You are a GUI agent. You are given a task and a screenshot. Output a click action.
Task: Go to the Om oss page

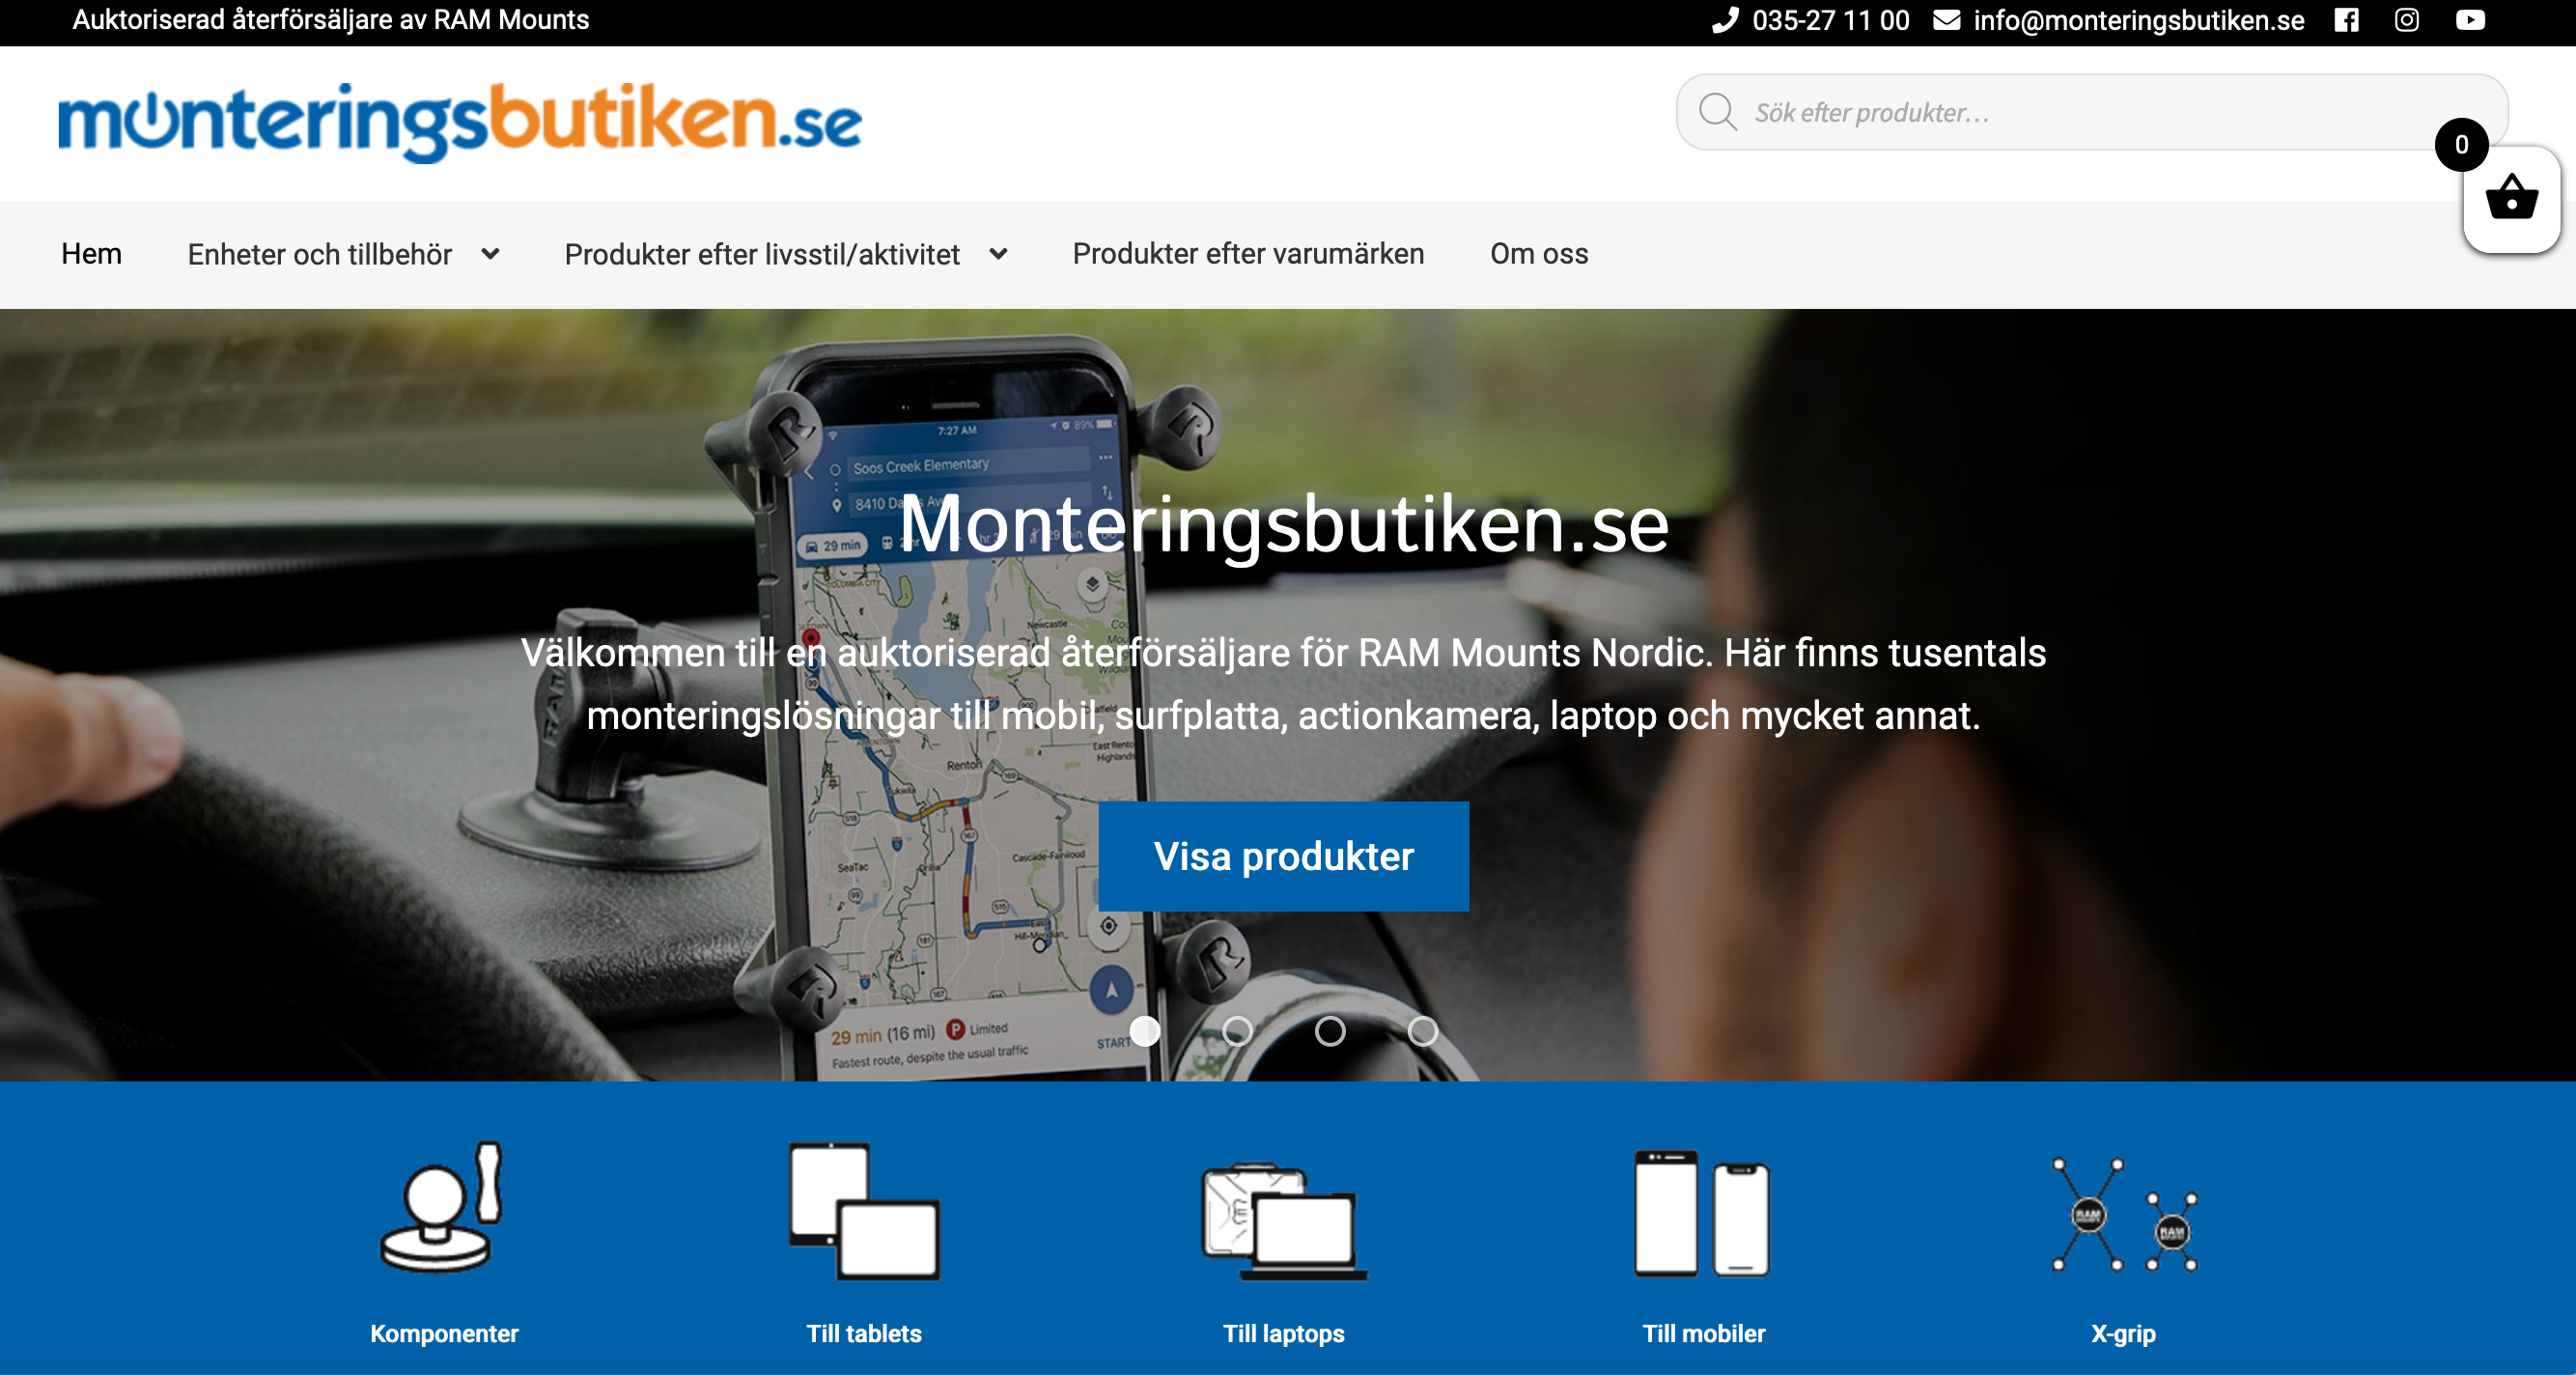[1539, 254]
